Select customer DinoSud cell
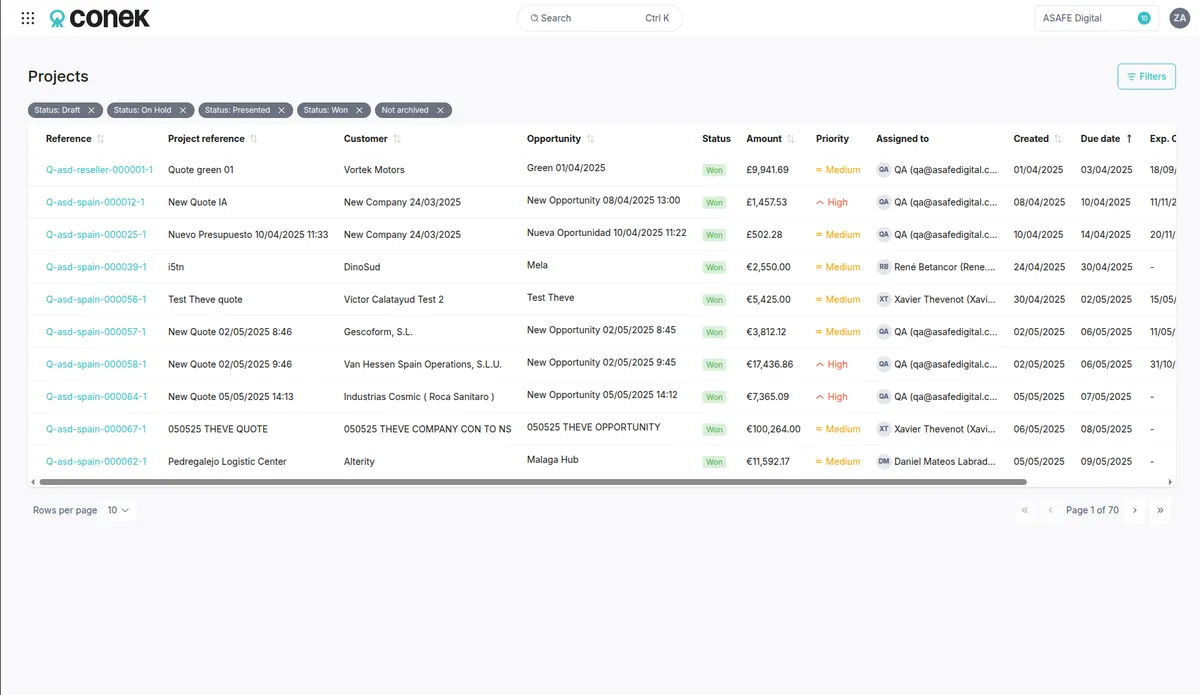 click(x=362, y=267)
